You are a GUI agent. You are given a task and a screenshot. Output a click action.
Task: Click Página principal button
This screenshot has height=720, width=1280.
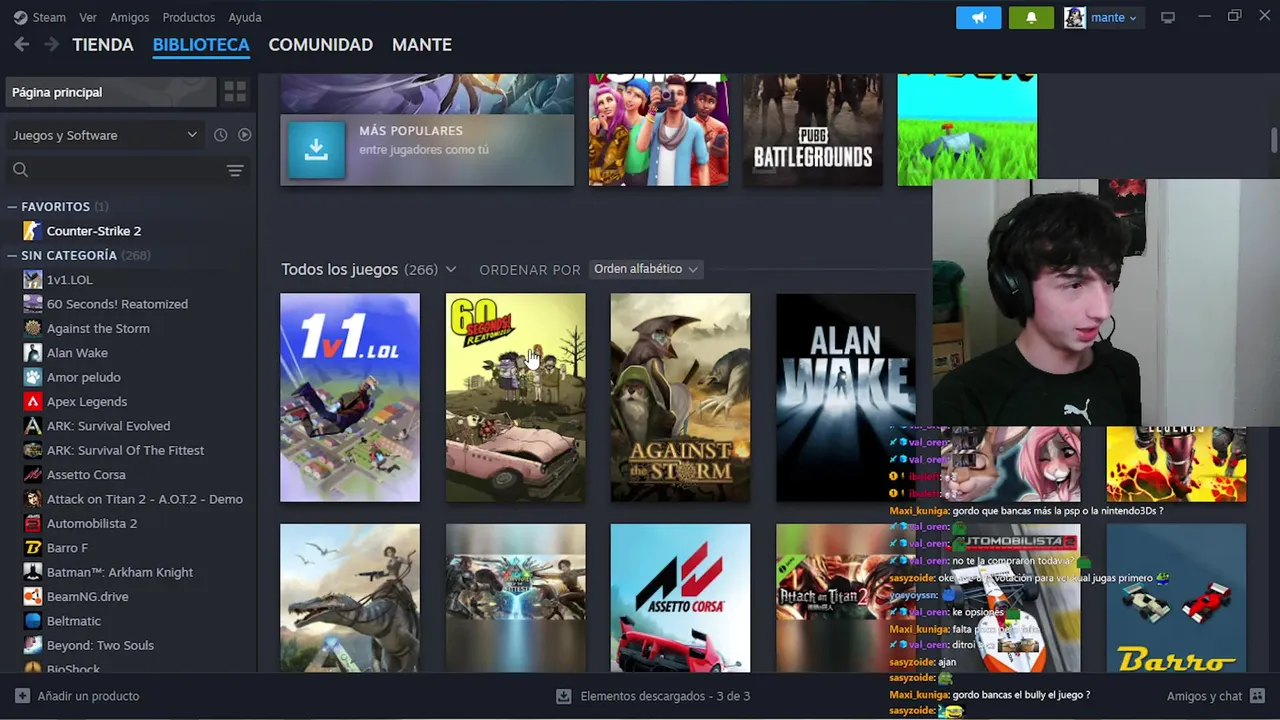(110, 92)
